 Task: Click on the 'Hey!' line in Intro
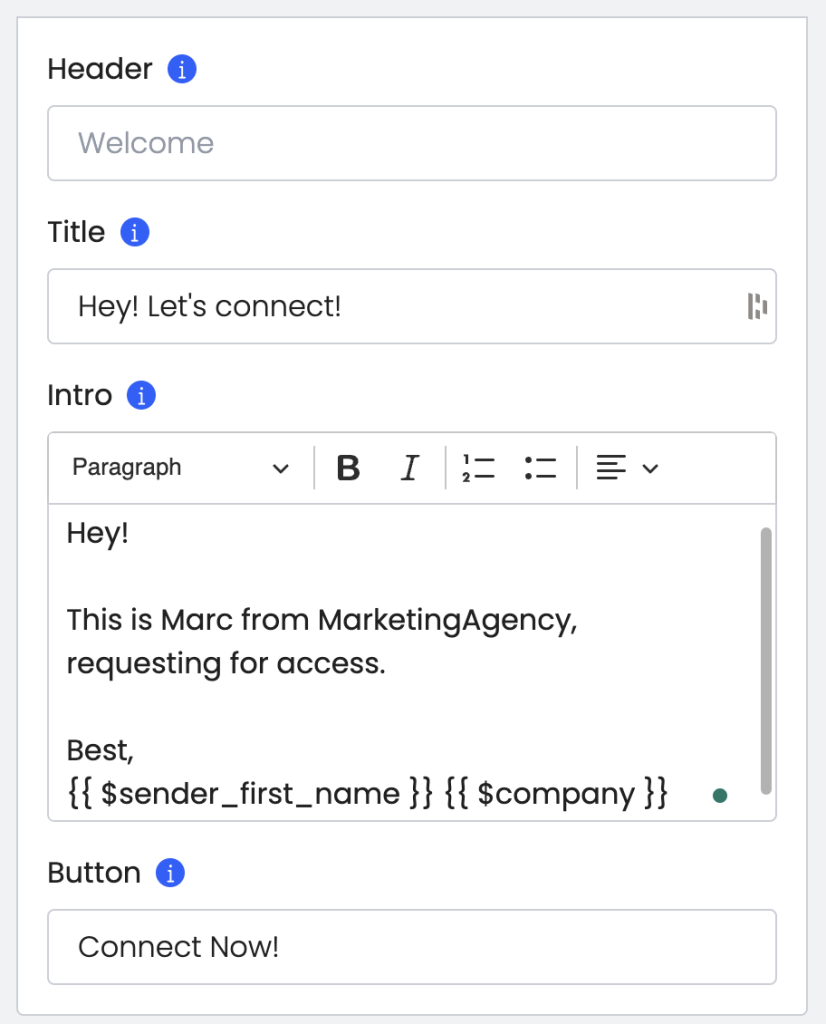(x=98, y=533)
